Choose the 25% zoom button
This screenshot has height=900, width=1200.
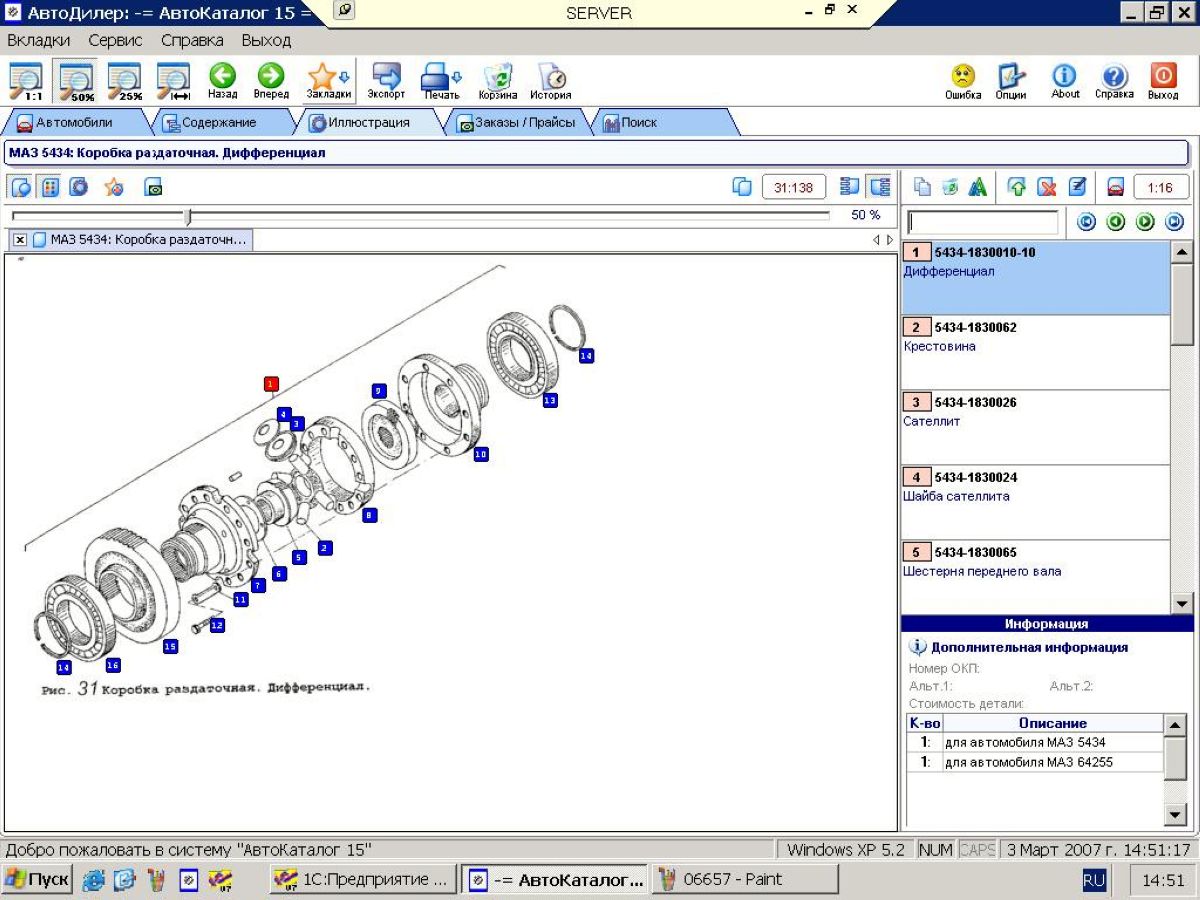[x=125, y=81]
